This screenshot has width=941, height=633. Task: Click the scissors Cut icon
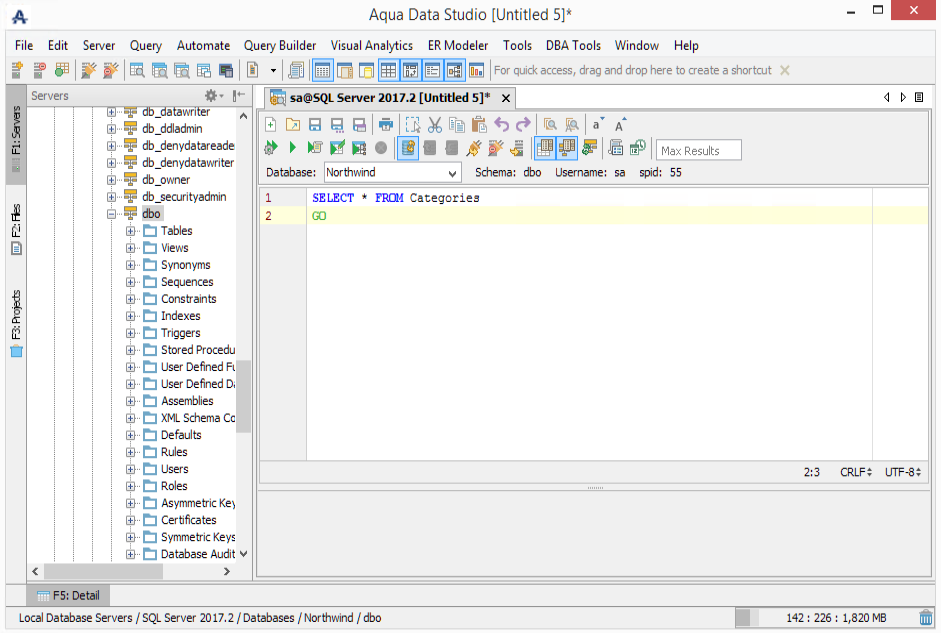pos(435,125)
